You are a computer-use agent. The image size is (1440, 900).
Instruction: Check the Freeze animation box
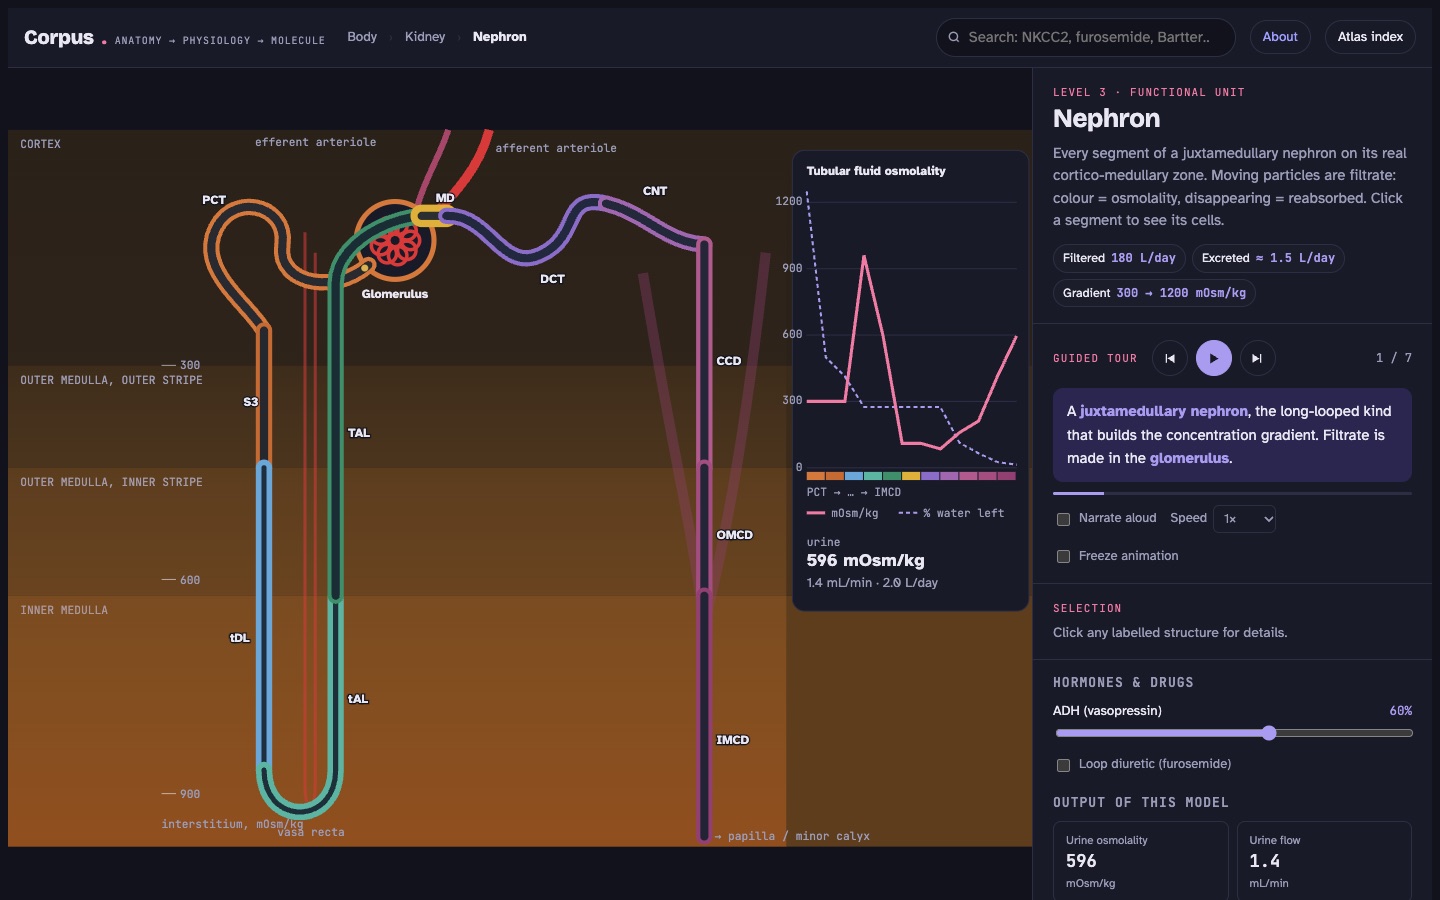[x=1064, y=556]
